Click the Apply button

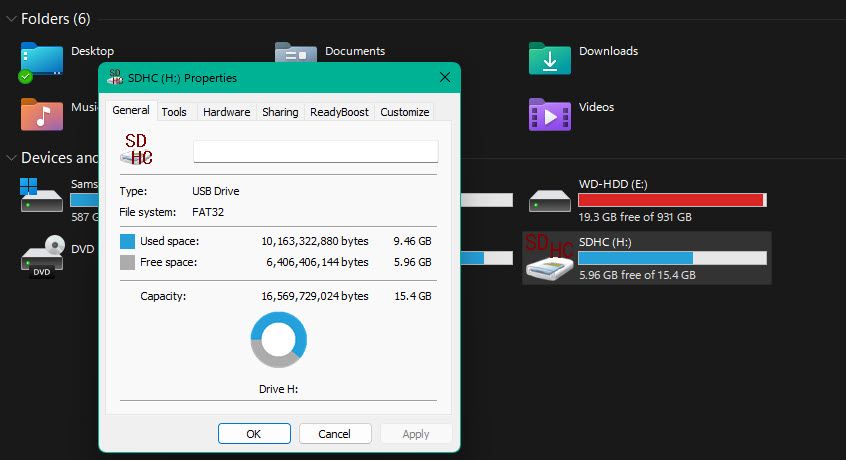pos(415,434)
